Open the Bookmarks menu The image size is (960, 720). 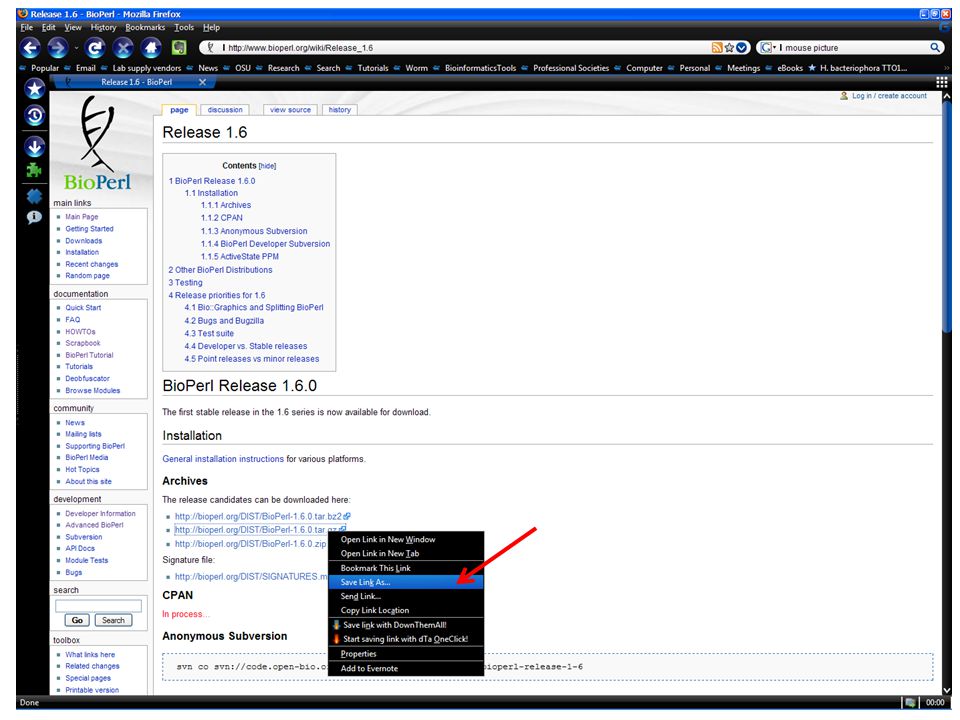(145, 28)
